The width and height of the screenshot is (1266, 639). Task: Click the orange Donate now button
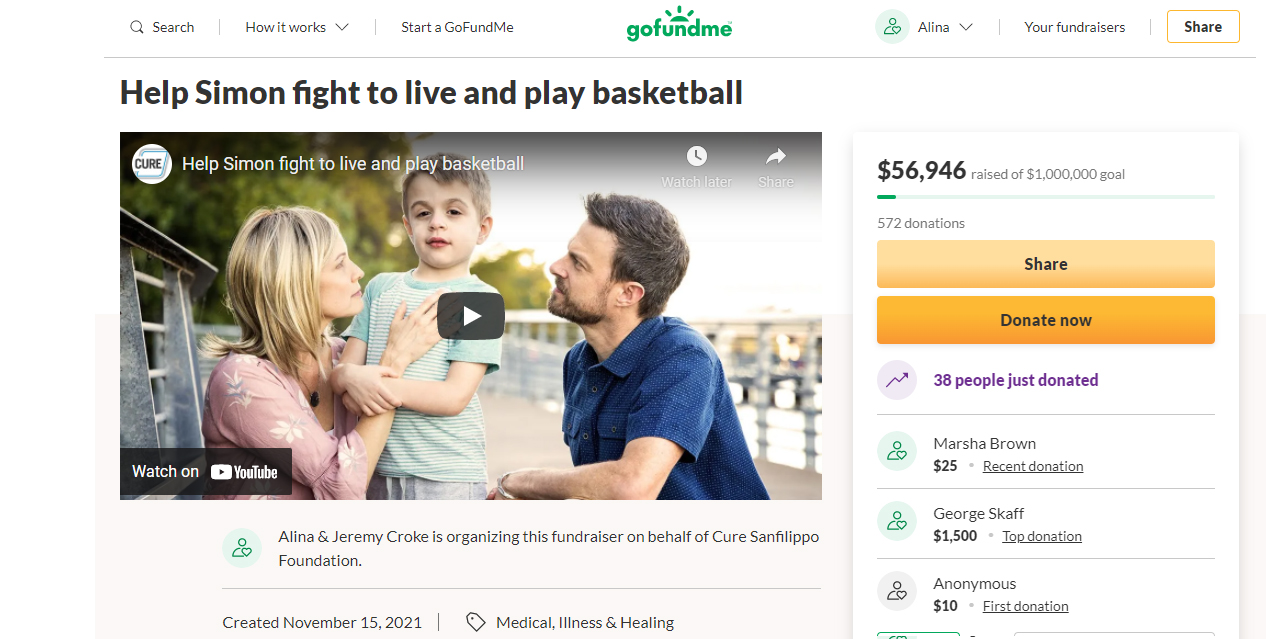pos(1046,320)
